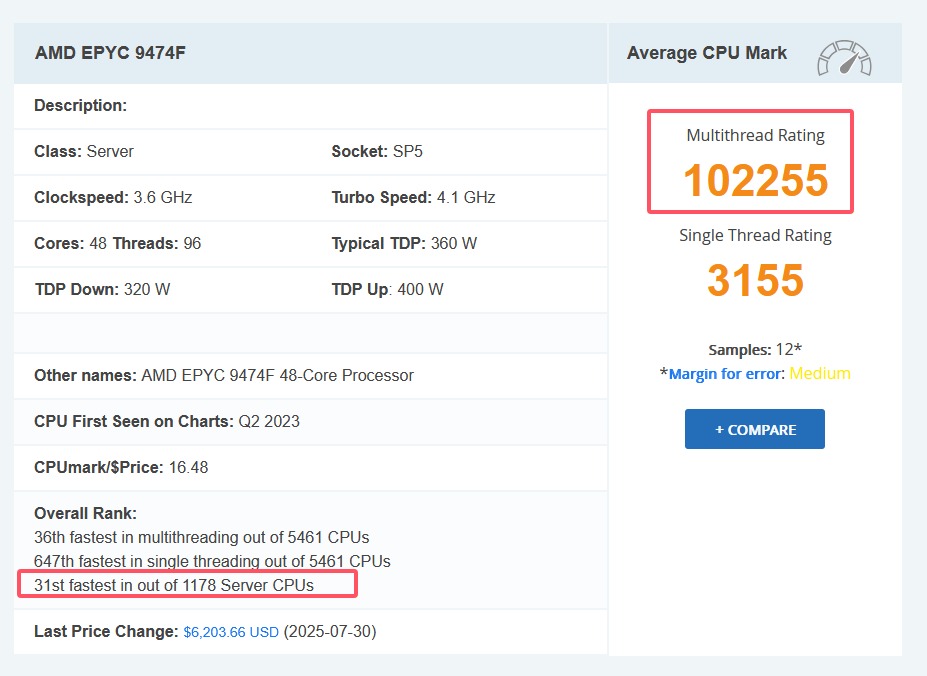This screenshot has width=927, height=676.
Task: Click the Samples: 12* text
Action: pos(755,350)
